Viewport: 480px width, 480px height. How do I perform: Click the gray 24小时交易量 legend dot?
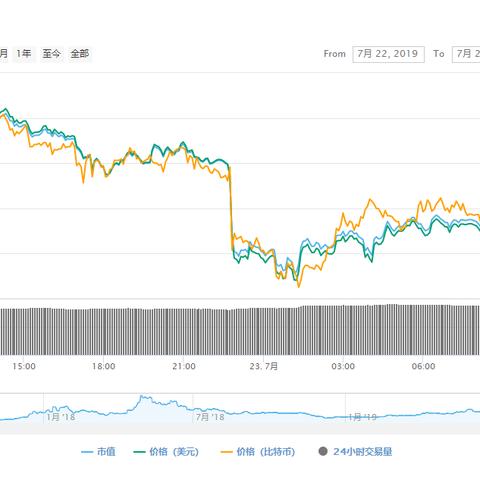[323, 452]
